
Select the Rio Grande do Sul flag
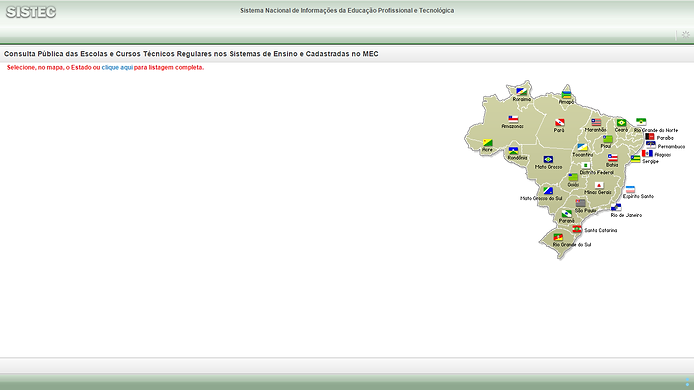point(558,237)
